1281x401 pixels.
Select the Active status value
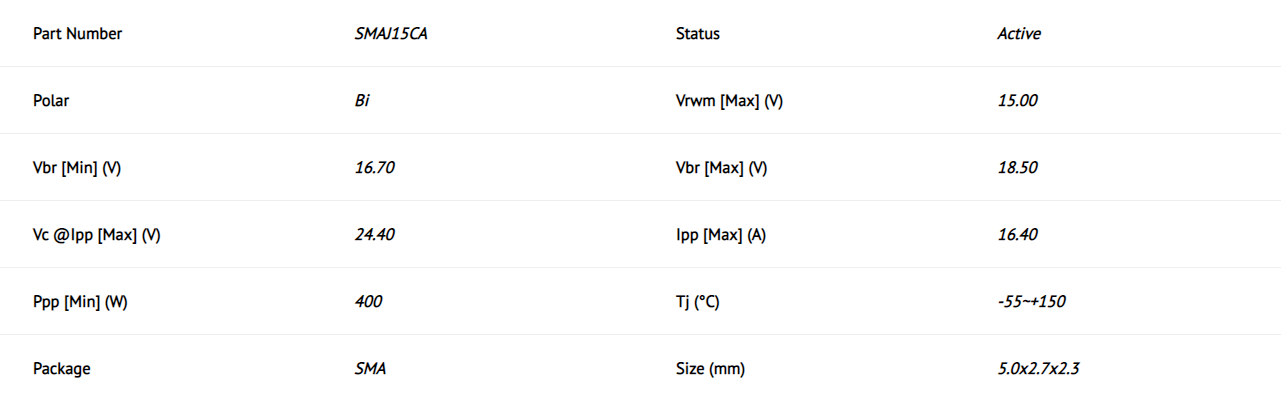(x=1019, y=34)
